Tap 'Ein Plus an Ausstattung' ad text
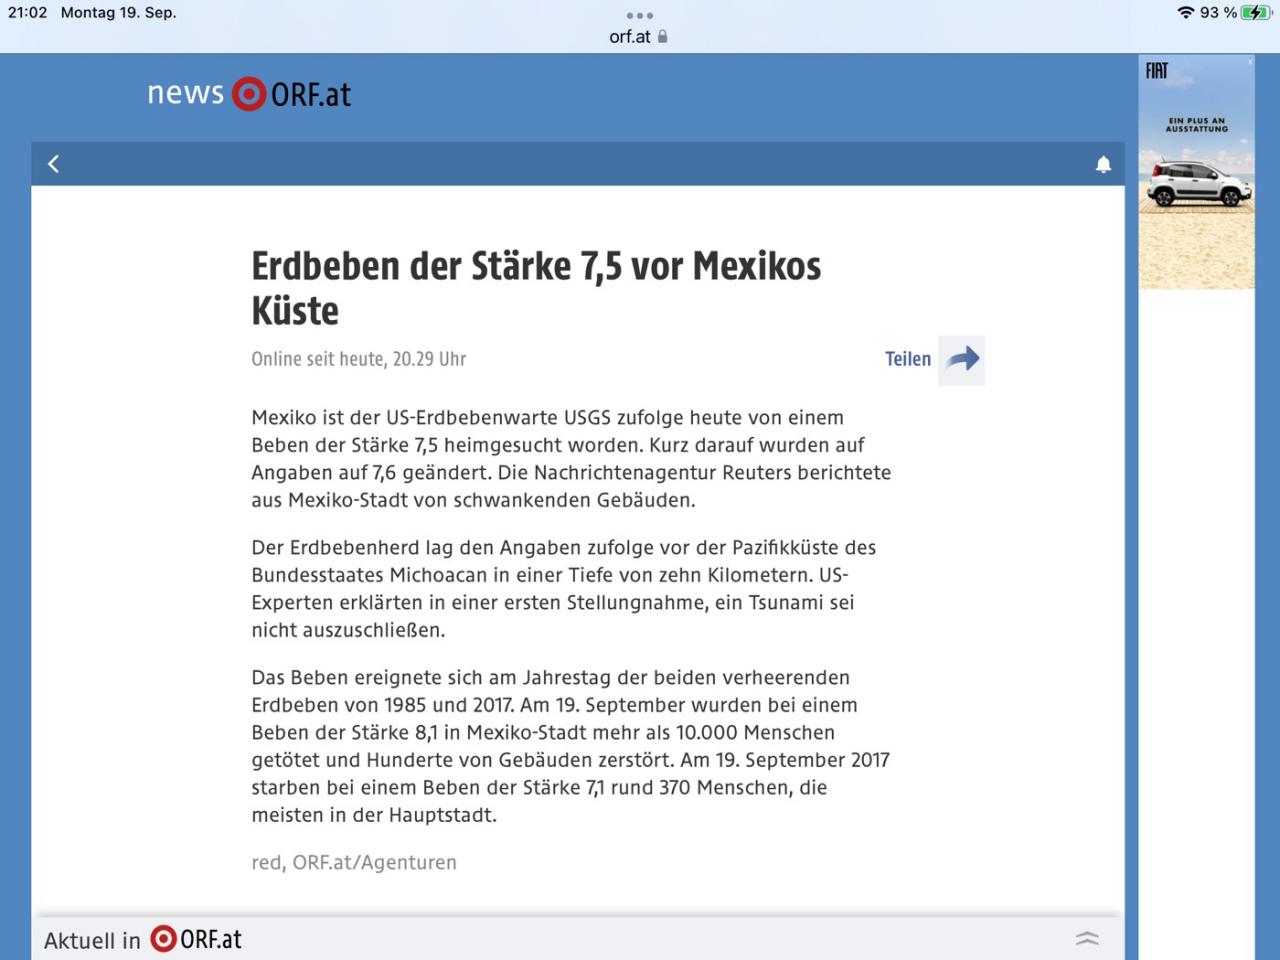The image size is (1280, 960). [1196, 125]
